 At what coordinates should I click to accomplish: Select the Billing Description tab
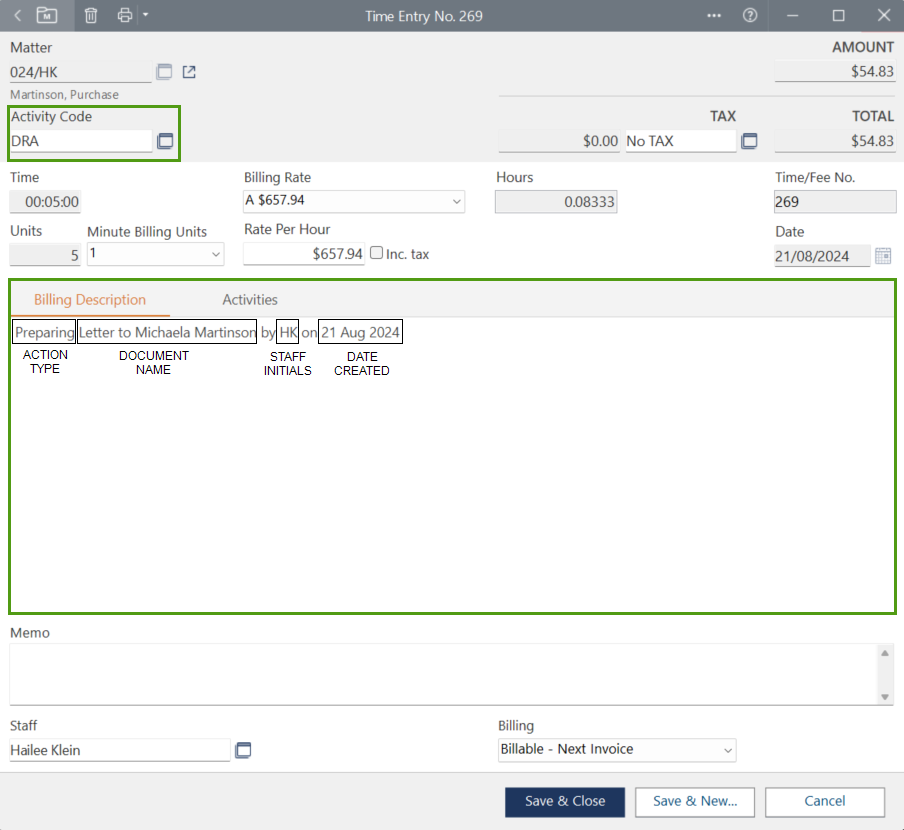tap(90, 300)
